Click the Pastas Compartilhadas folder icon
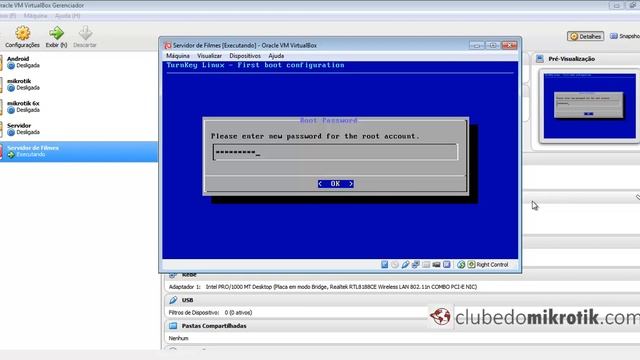The image size is (640, 360). (x=173, y=326)
